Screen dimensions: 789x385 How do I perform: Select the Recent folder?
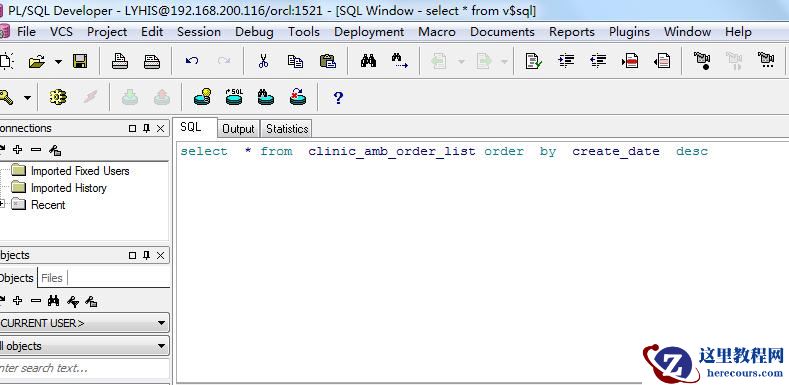point(48,205)
